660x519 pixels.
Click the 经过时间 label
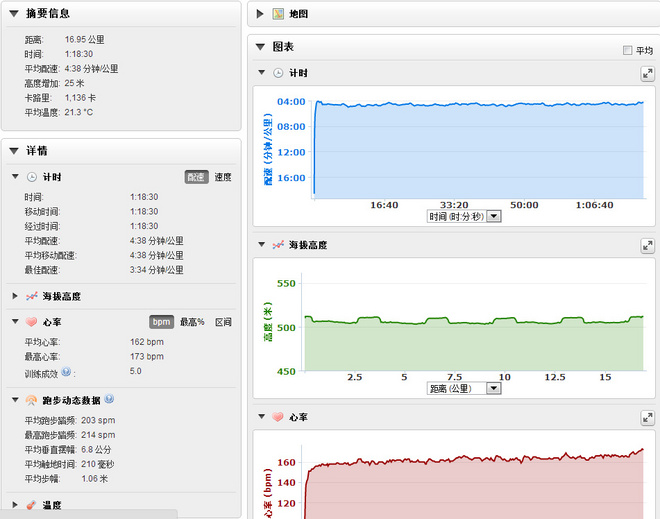coord(43,226)
